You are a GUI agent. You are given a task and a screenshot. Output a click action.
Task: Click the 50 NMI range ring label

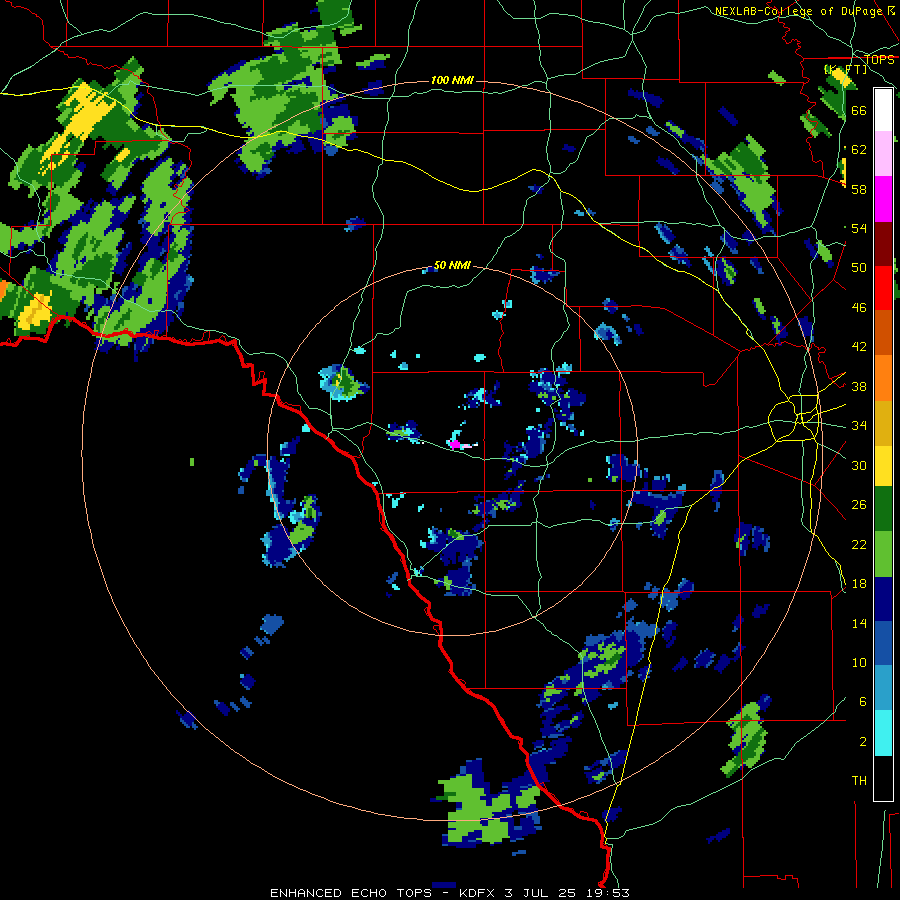click(452, 265)
